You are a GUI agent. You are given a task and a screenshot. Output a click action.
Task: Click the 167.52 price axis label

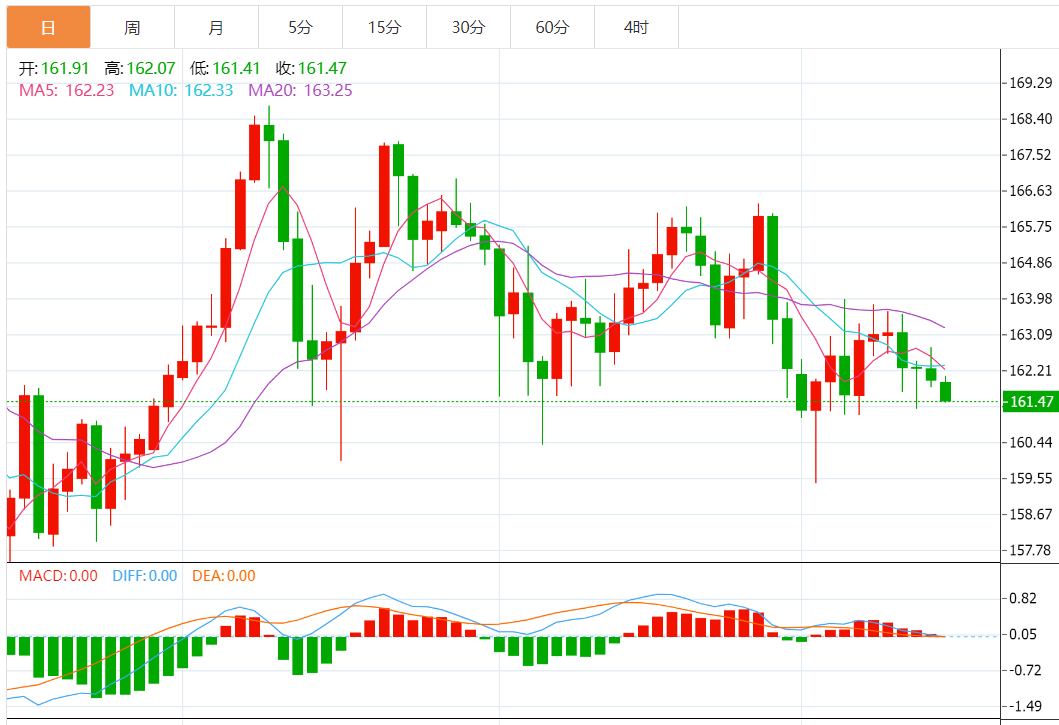1031,155
